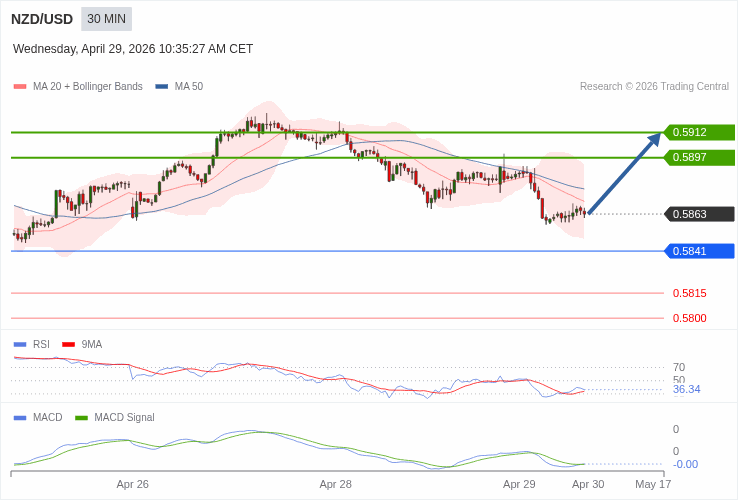Click the NZD/USD pair title

point(42,19)
